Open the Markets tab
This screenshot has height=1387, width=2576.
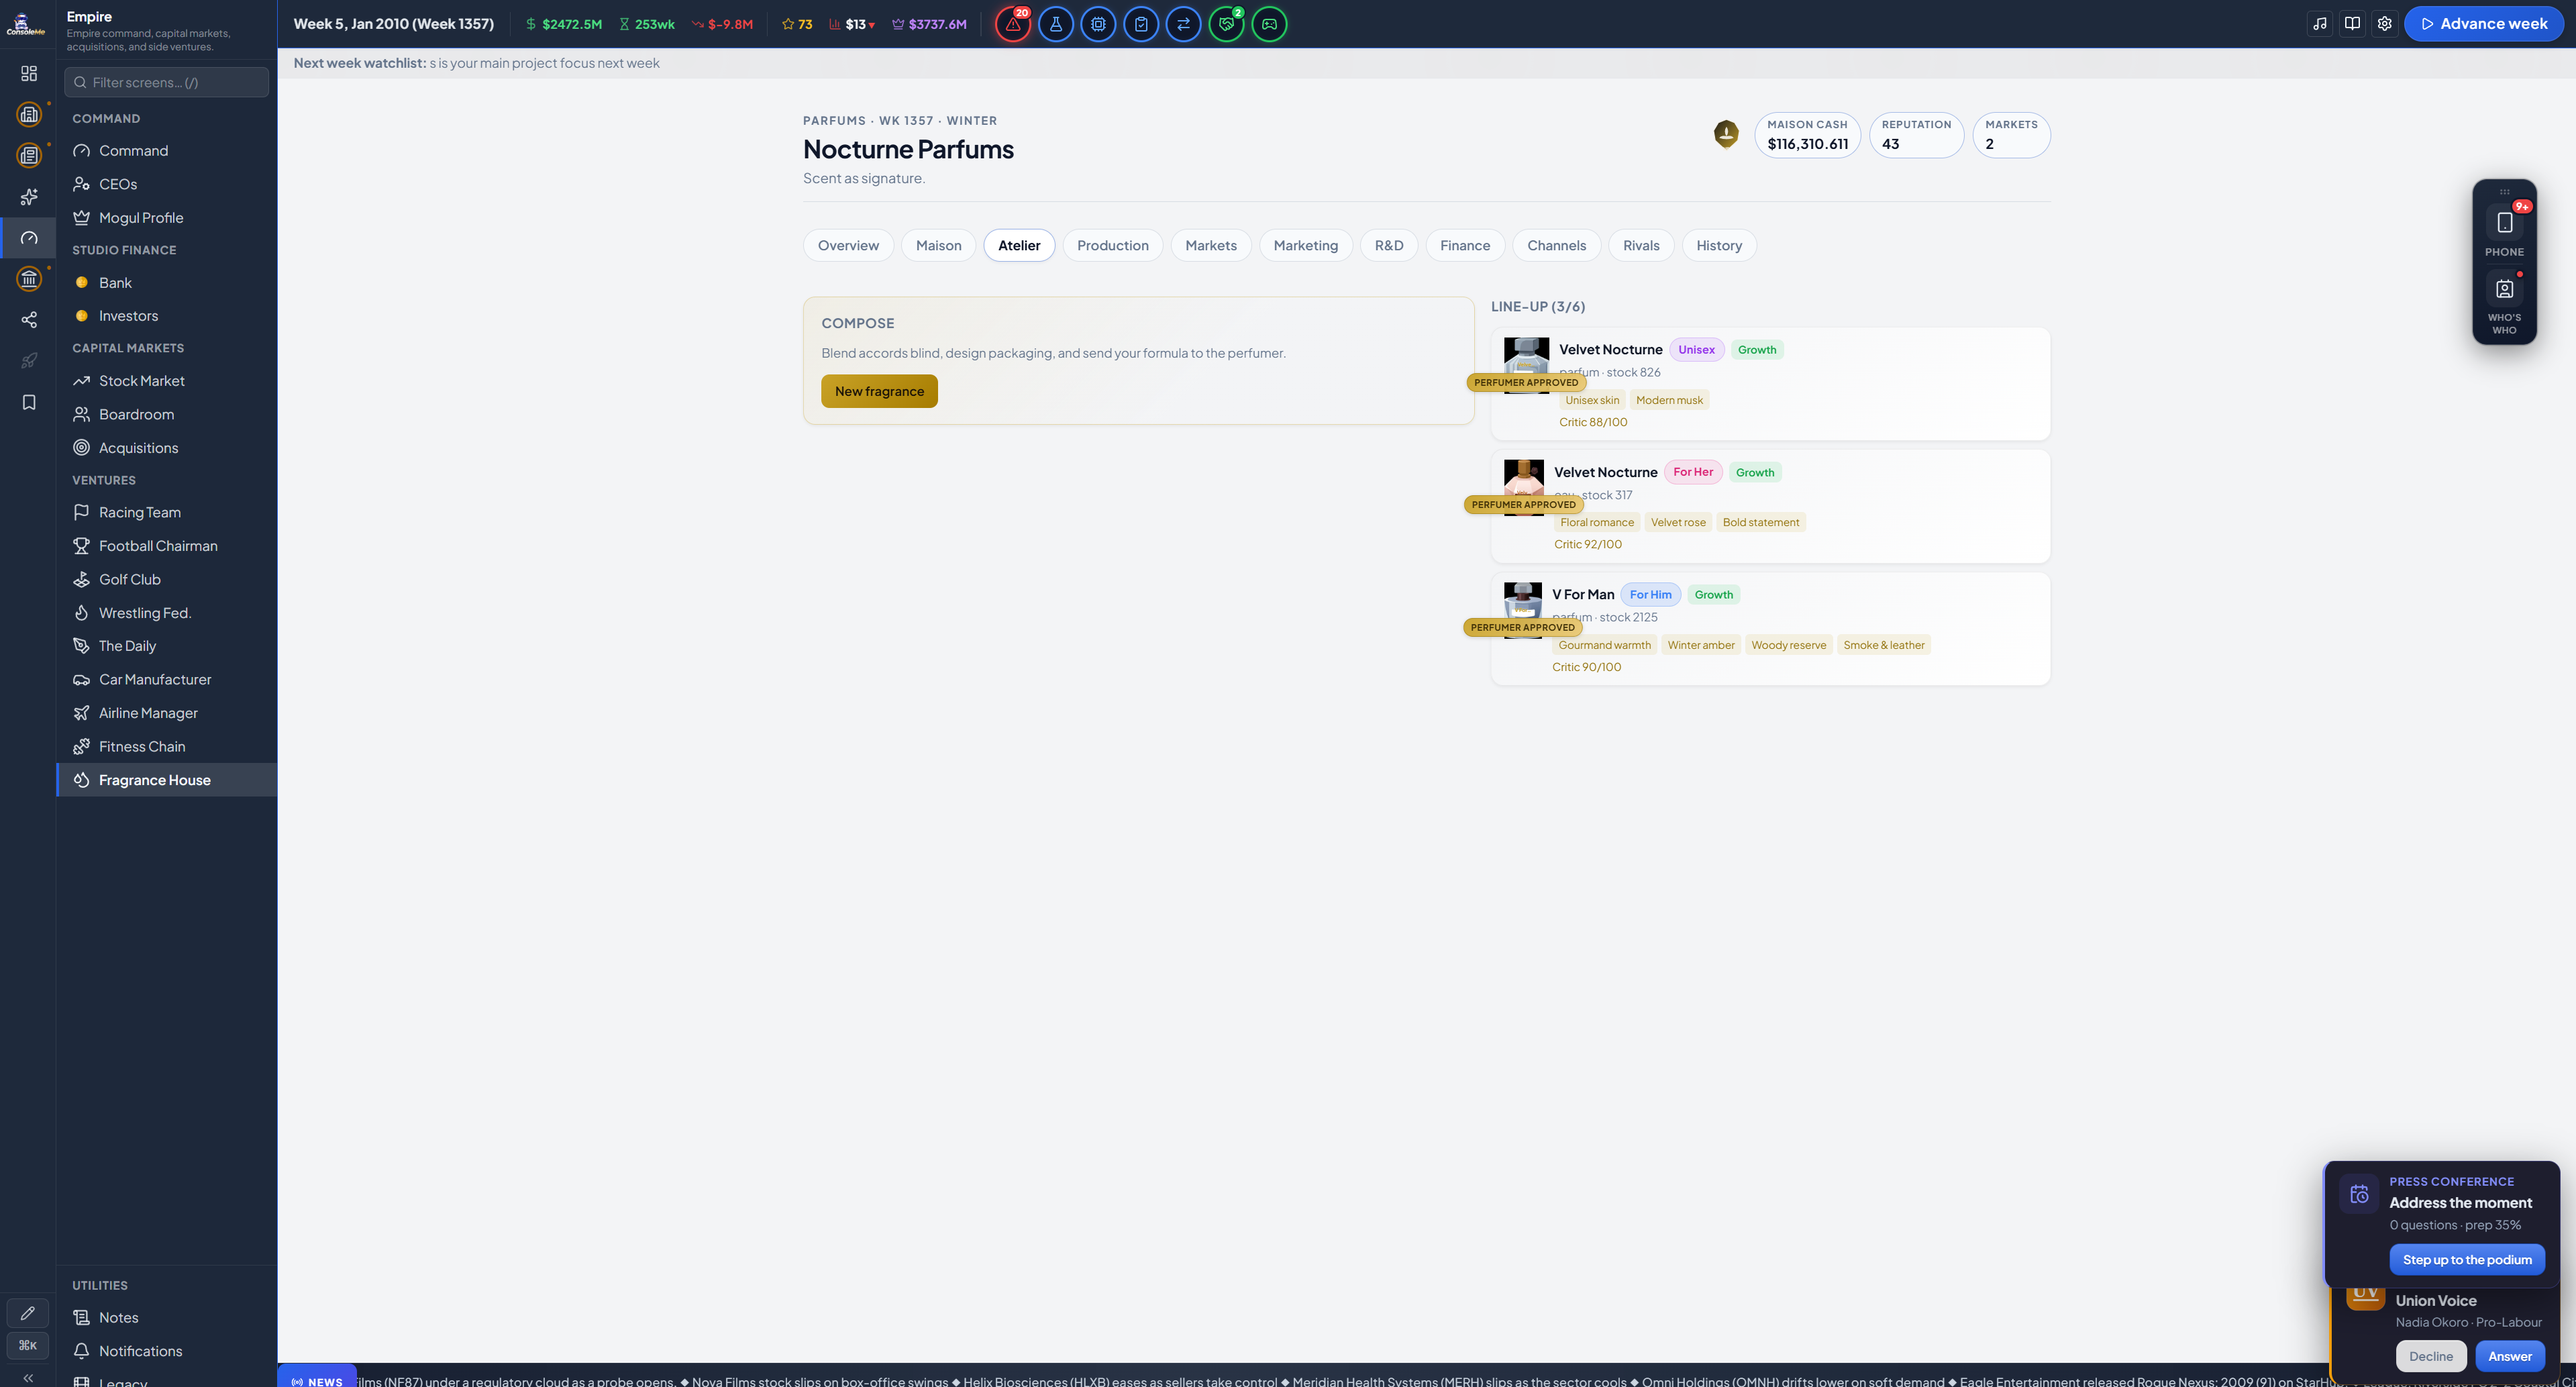[x=1210, y=245]
